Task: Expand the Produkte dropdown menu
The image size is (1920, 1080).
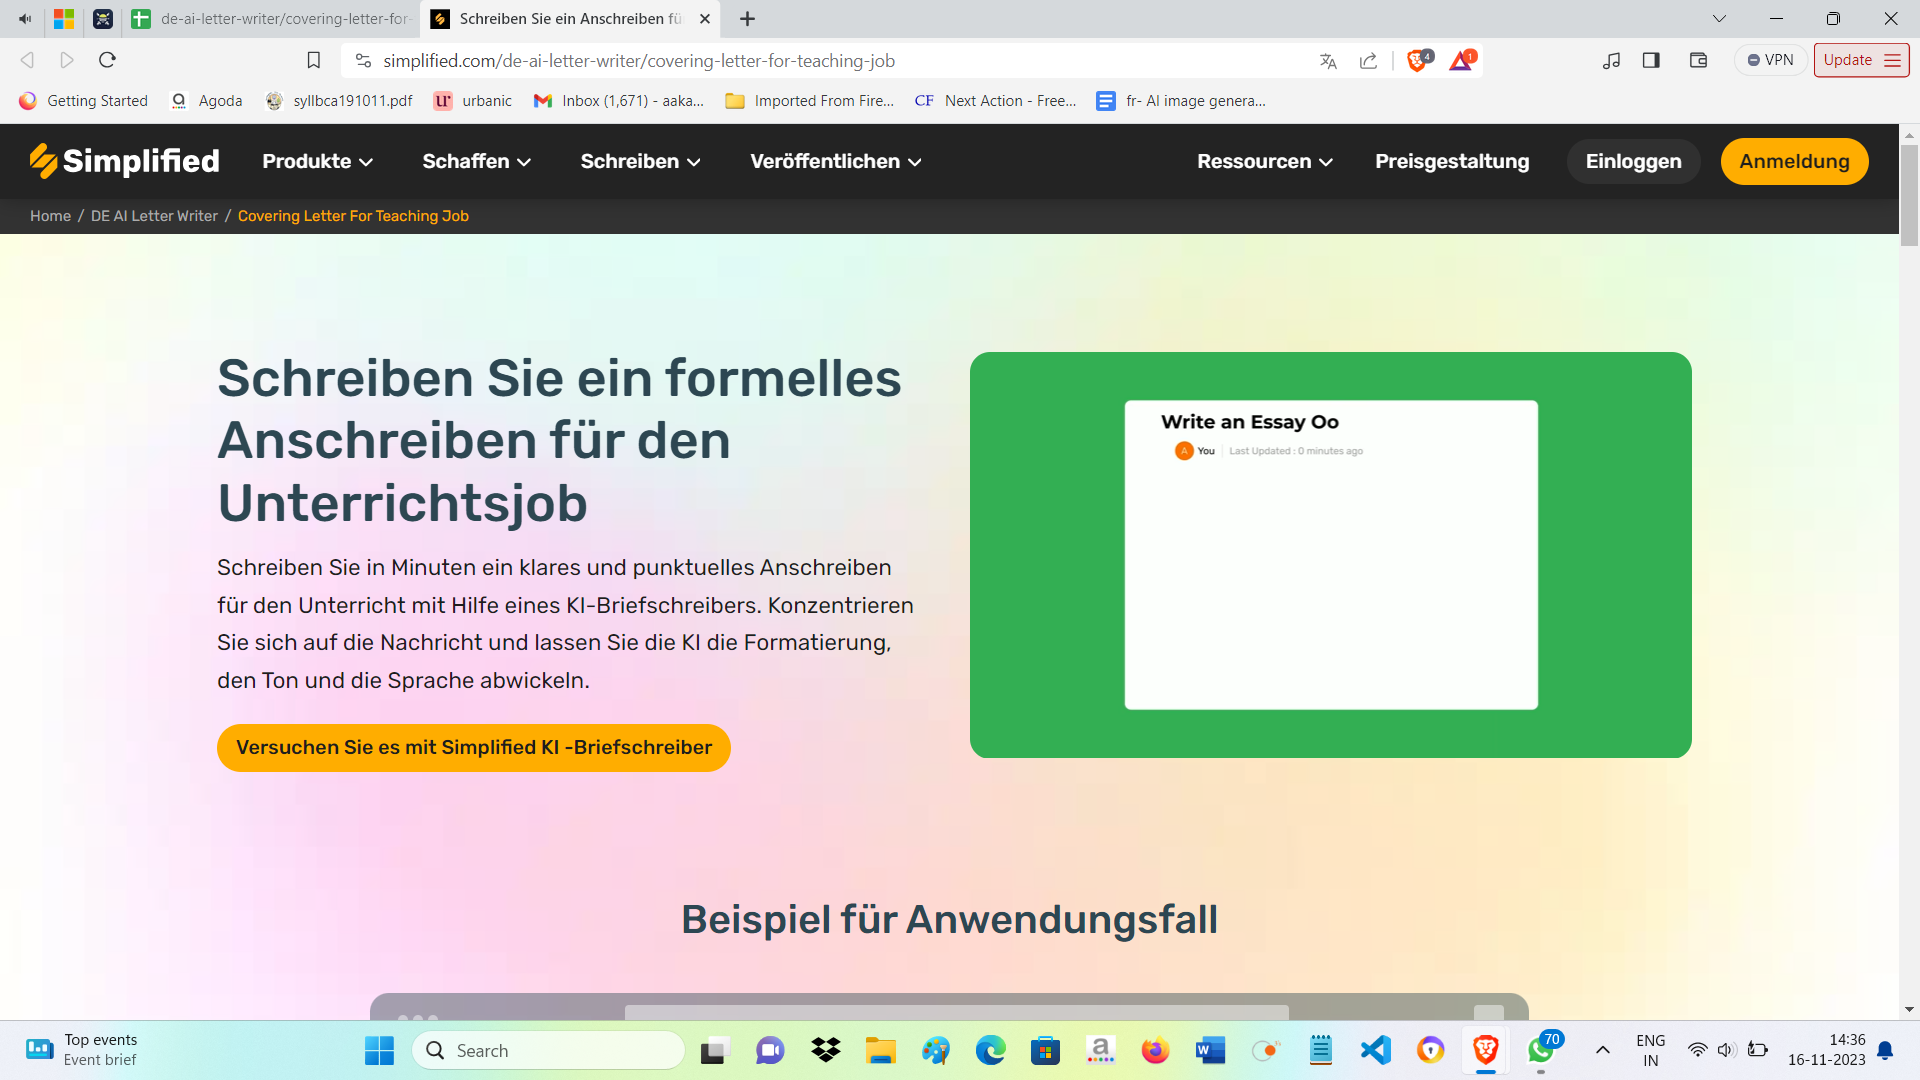Action: click(x=317, y=161)
